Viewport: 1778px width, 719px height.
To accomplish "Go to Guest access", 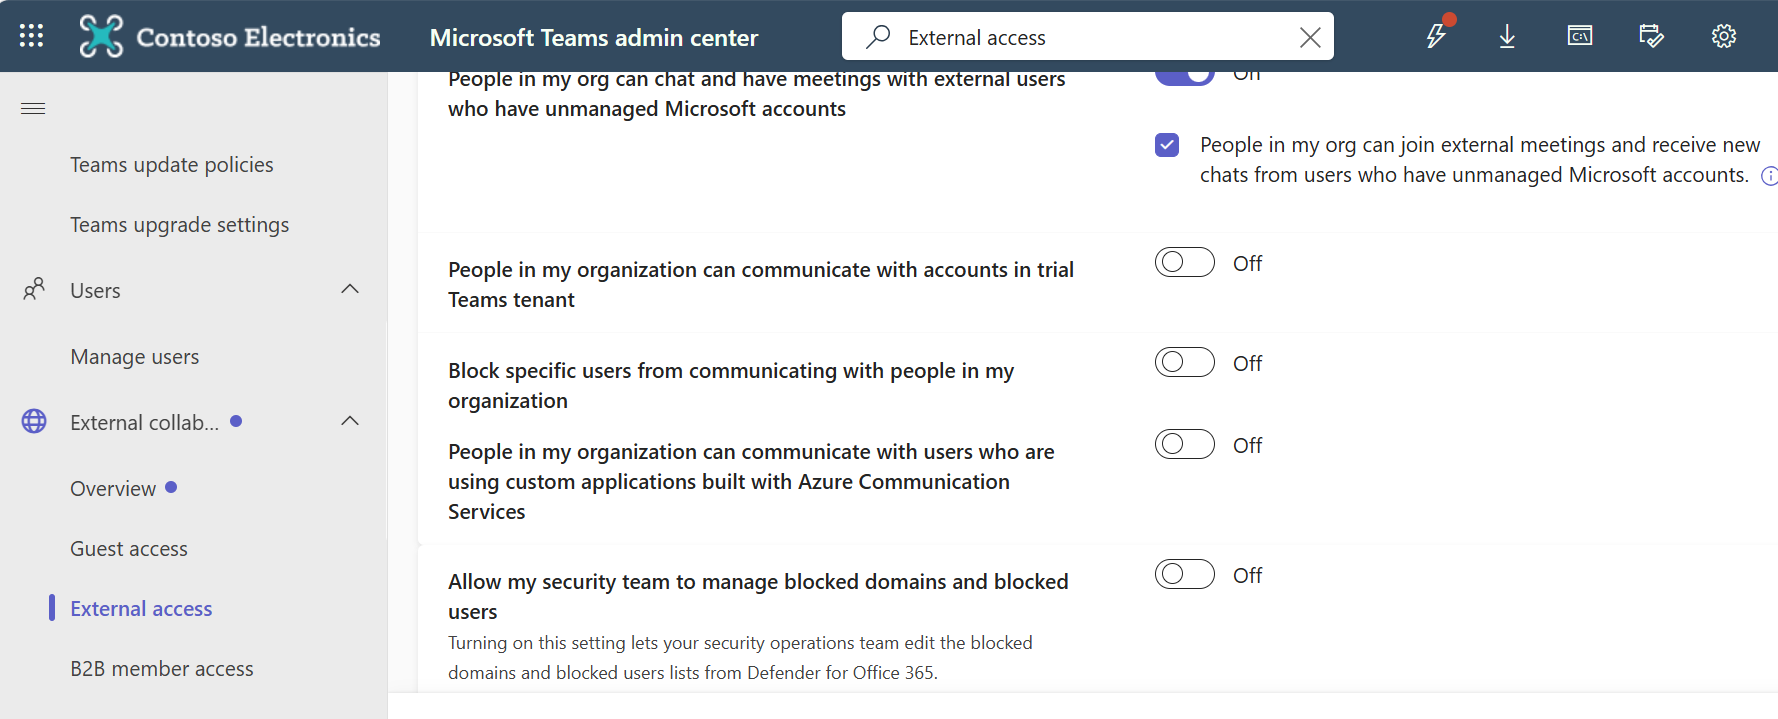I will coord(129,549).
